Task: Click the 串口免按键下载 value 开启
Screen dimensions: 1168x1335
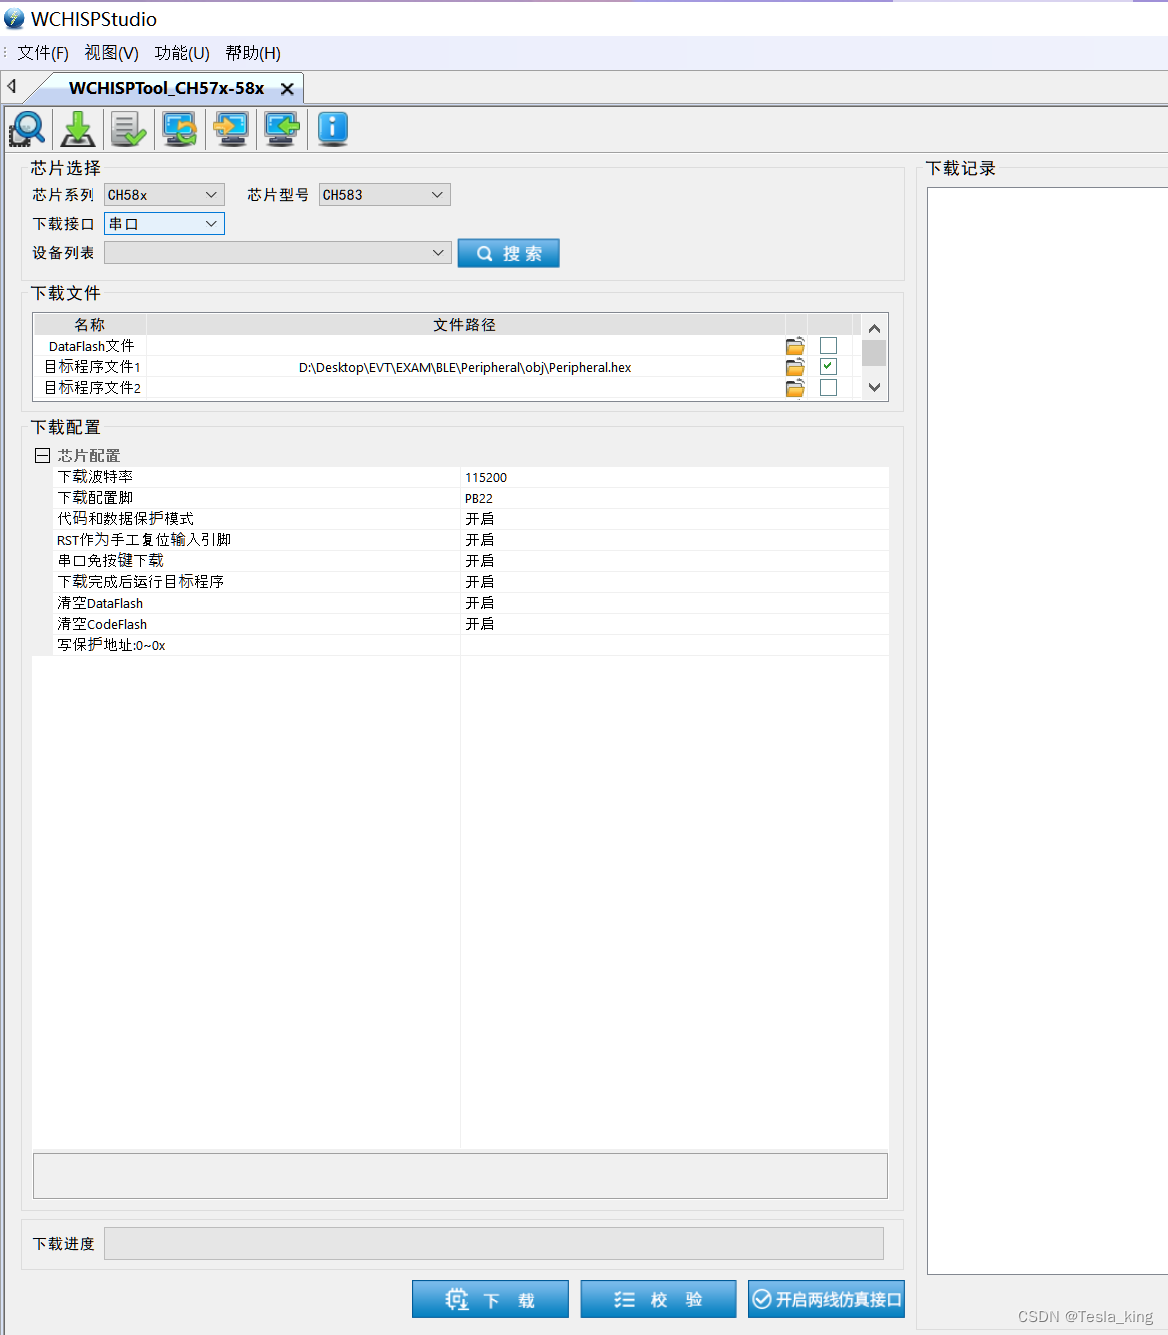Action: pos(674,561)
